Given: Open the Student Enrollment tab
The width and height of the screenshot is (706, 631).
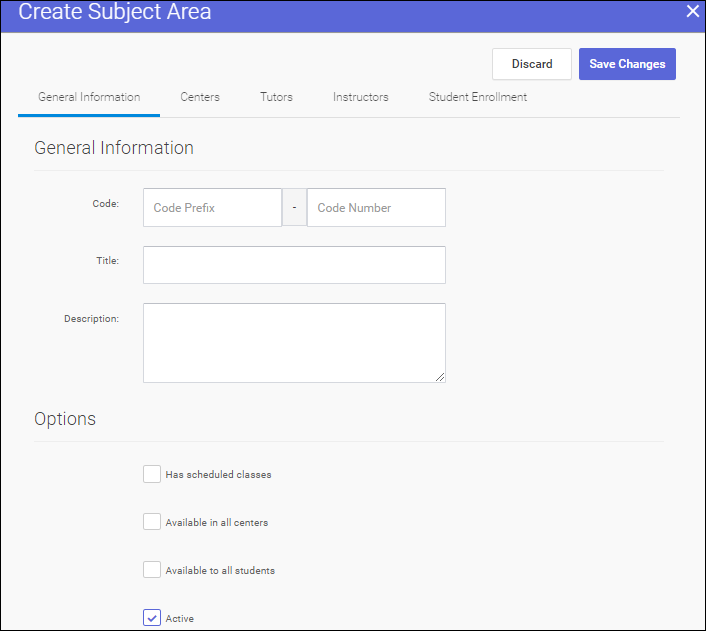Looking at the screenshot, I should (478, 97).
